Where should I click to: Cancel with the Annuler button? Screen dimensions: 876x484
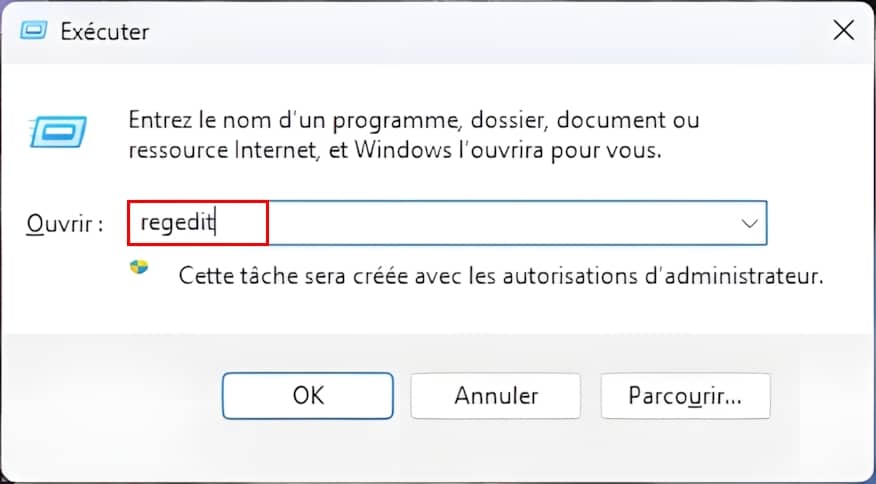[496, 395]
